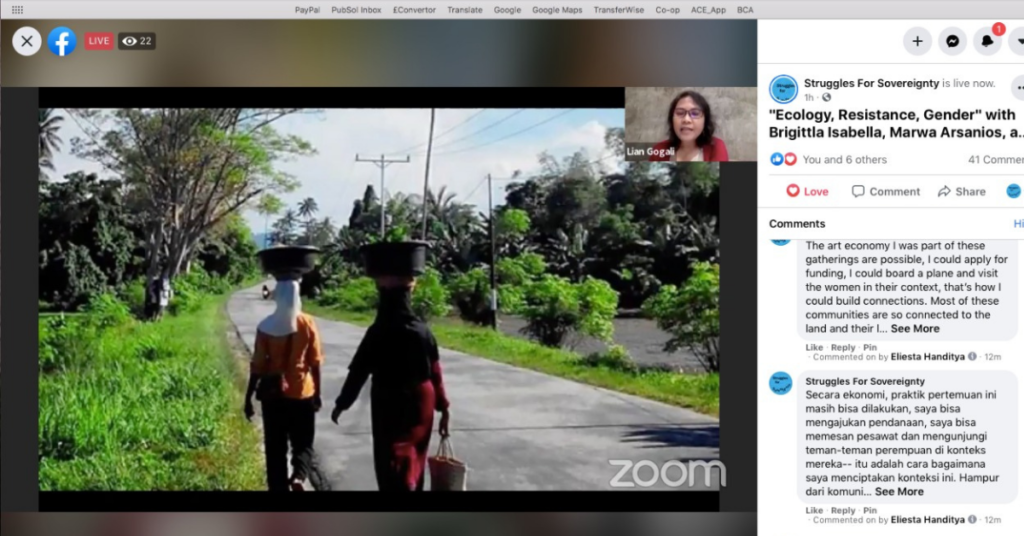
Task: Click the Comment button under the post
Action: [886, 191]
